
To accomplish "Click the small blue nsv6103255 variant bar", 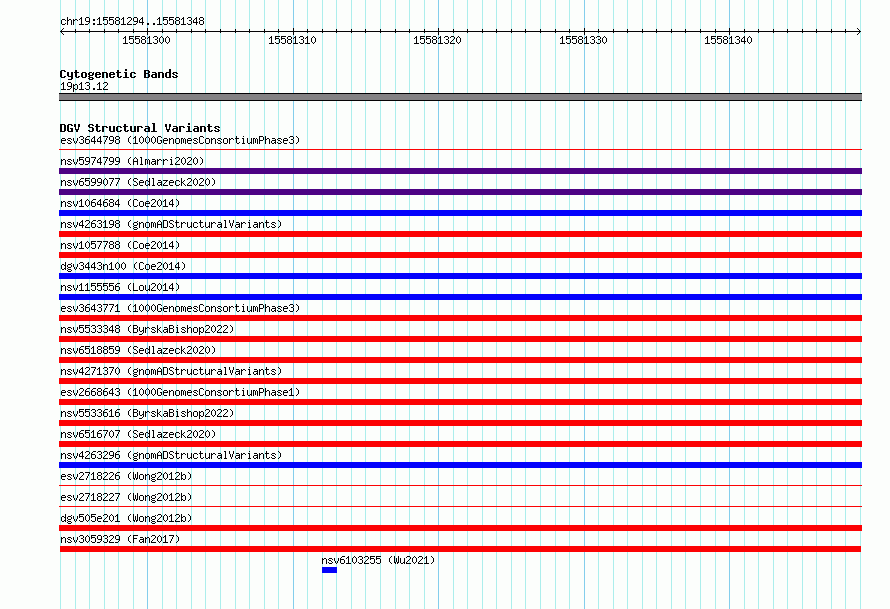I will tap(329, 570).
